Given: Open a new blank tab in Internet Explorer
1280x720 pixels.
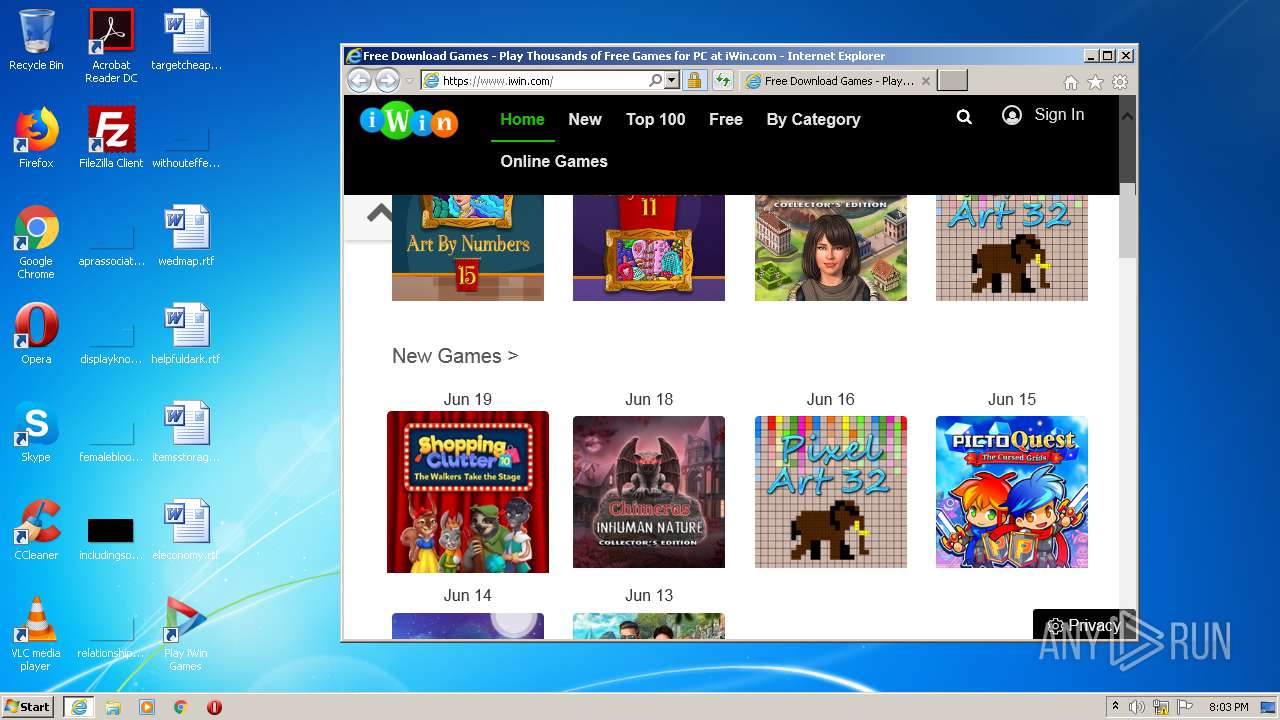Looking at the screenshot, I should coord(952,81).
